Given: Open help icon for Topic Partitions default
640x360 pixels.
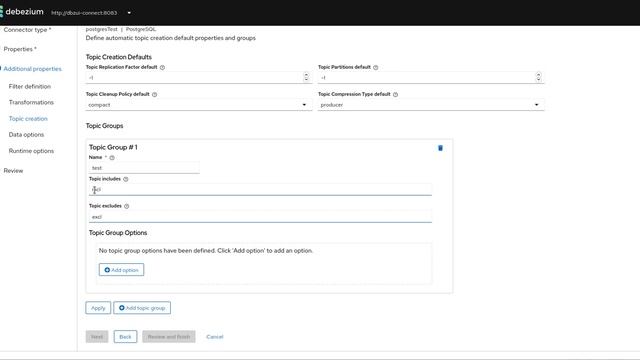Looking at the screenshot, I should [376, 67].
